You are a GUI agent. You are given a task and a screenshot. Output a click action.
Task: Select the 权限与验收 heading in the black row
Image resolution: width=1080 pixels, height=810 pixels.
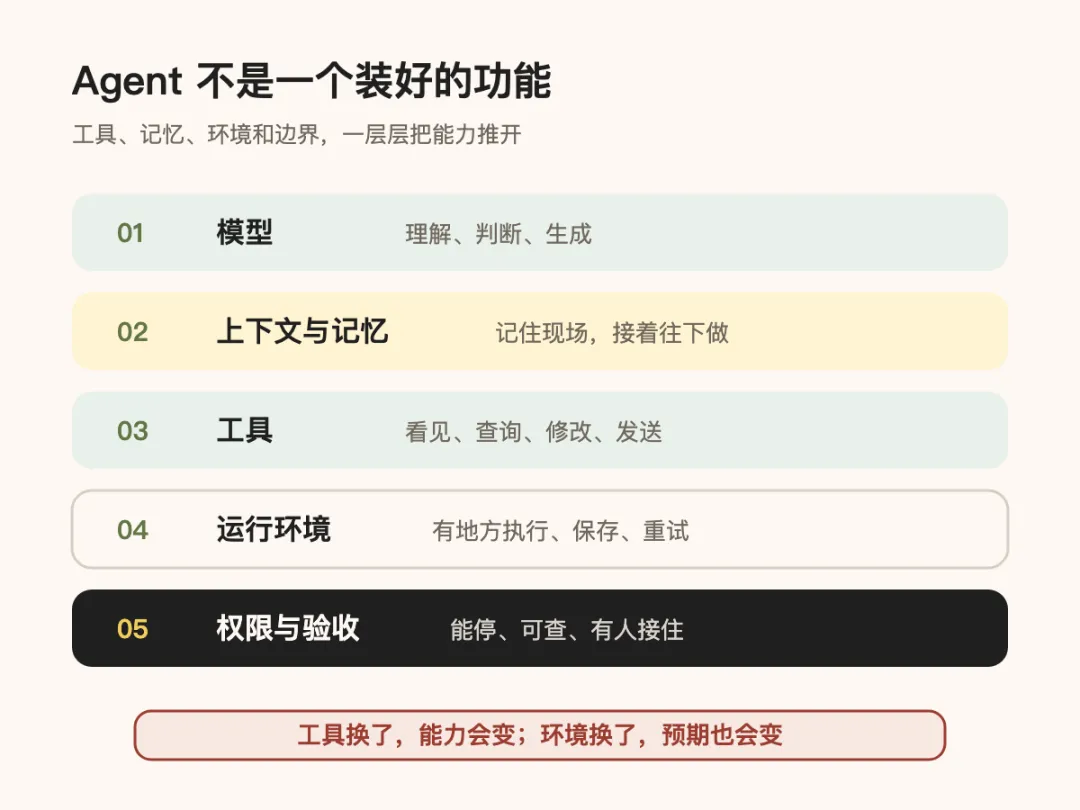288,628
